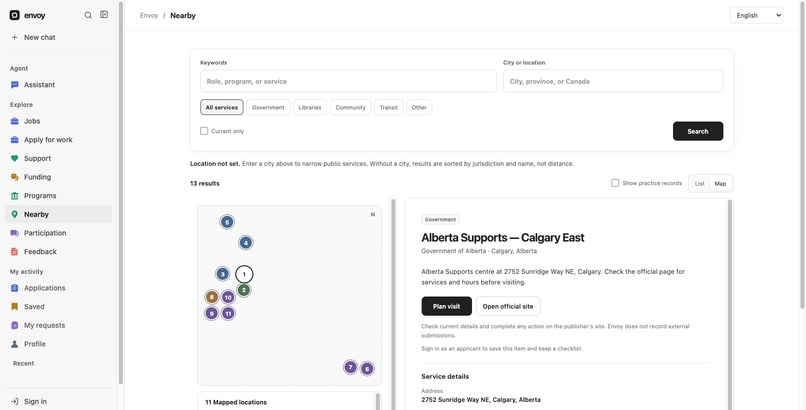Open Funding section
This screenshot has height=410, width=806.
click(x=59, y=177)
